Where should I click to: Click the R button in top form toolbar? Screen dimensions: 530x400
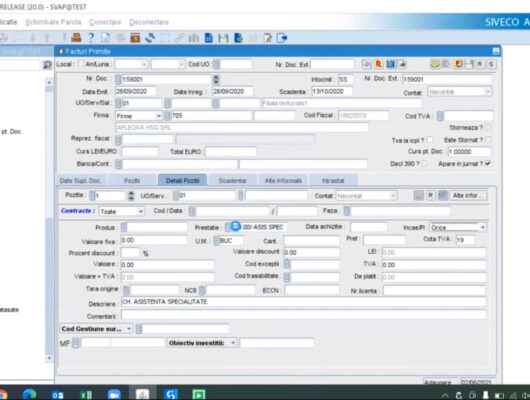click(480, 64)
